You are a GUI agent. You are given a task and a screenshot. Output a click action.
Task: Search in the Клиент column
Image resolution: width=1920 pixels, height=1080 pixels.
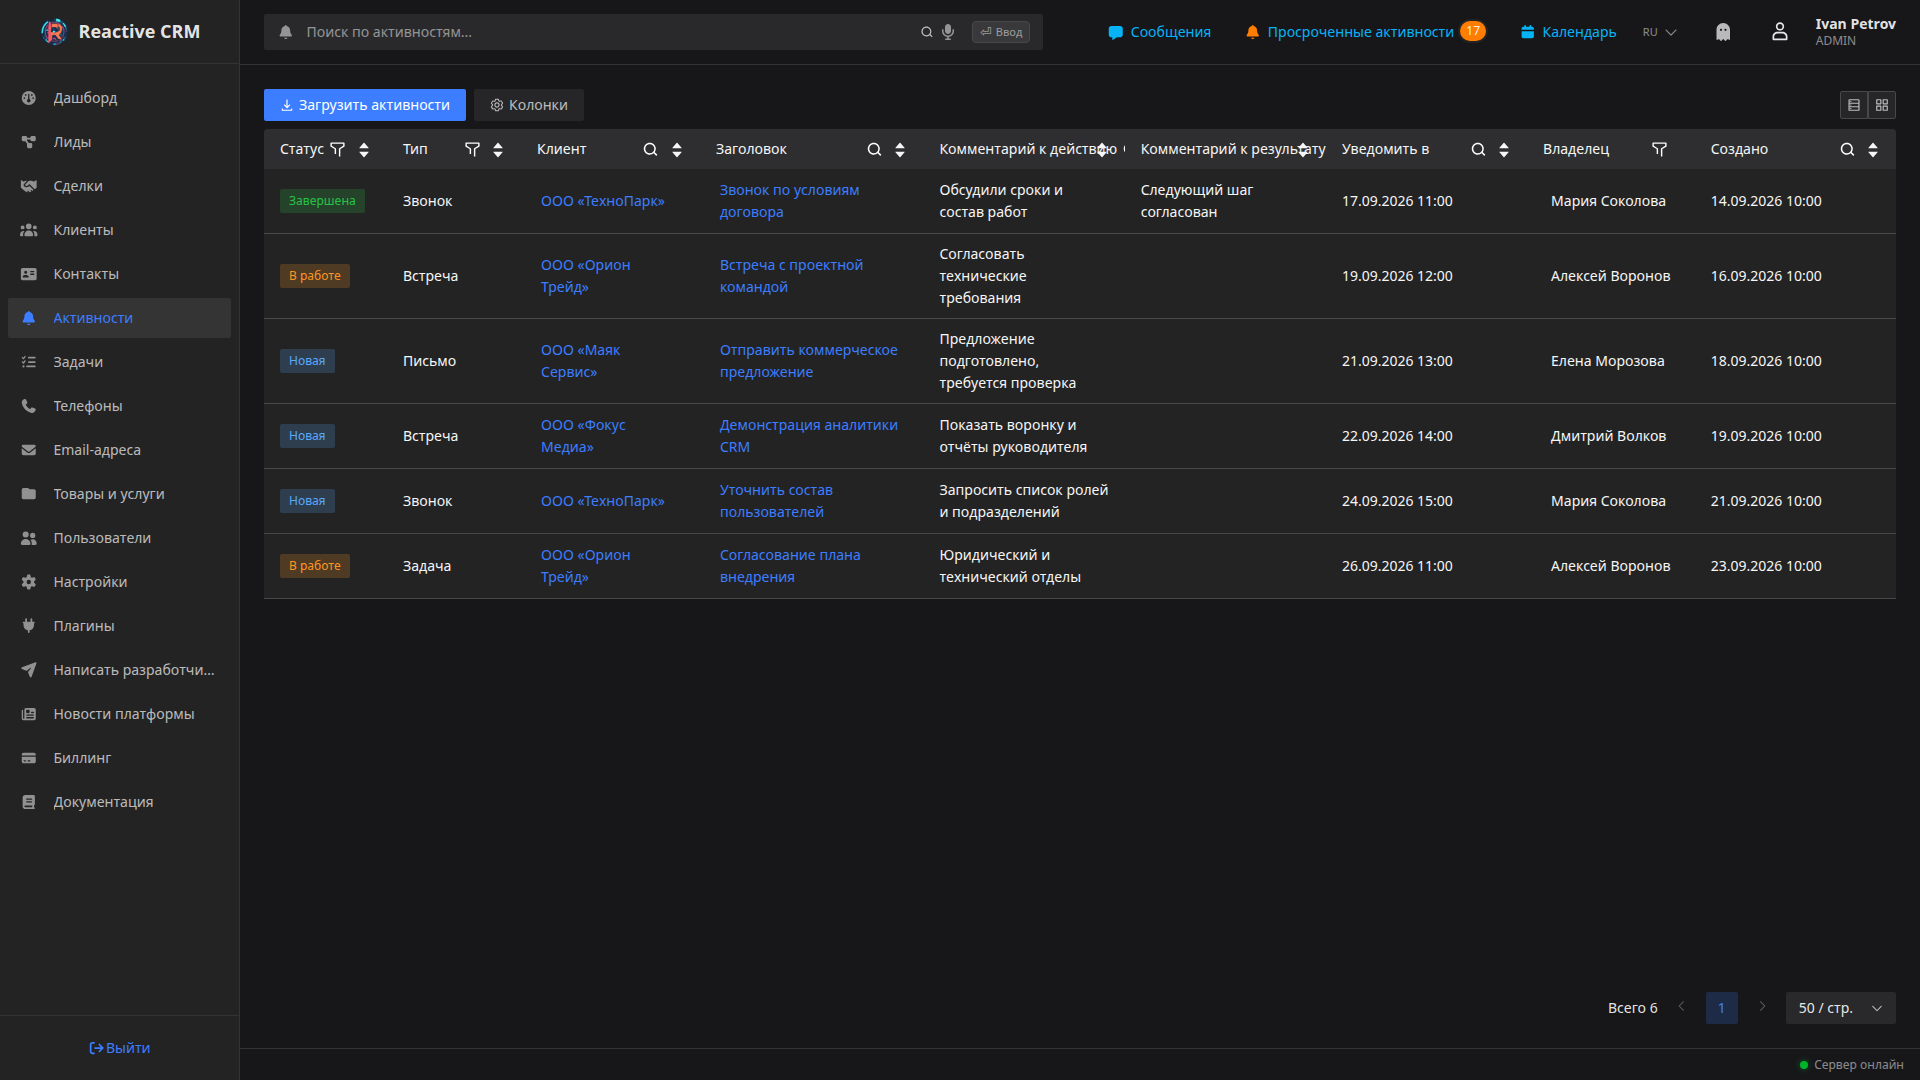coord(651,149)
